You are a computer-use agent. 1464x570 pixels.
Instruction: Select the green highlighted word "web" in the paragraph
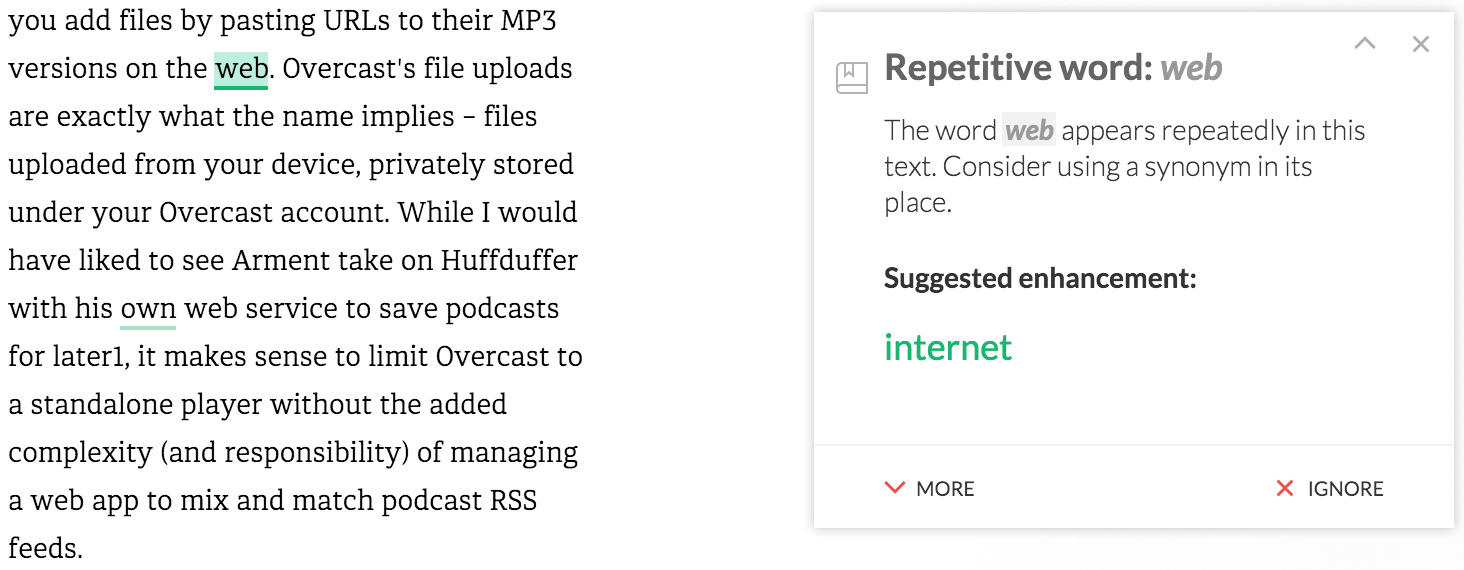(241, 69)
